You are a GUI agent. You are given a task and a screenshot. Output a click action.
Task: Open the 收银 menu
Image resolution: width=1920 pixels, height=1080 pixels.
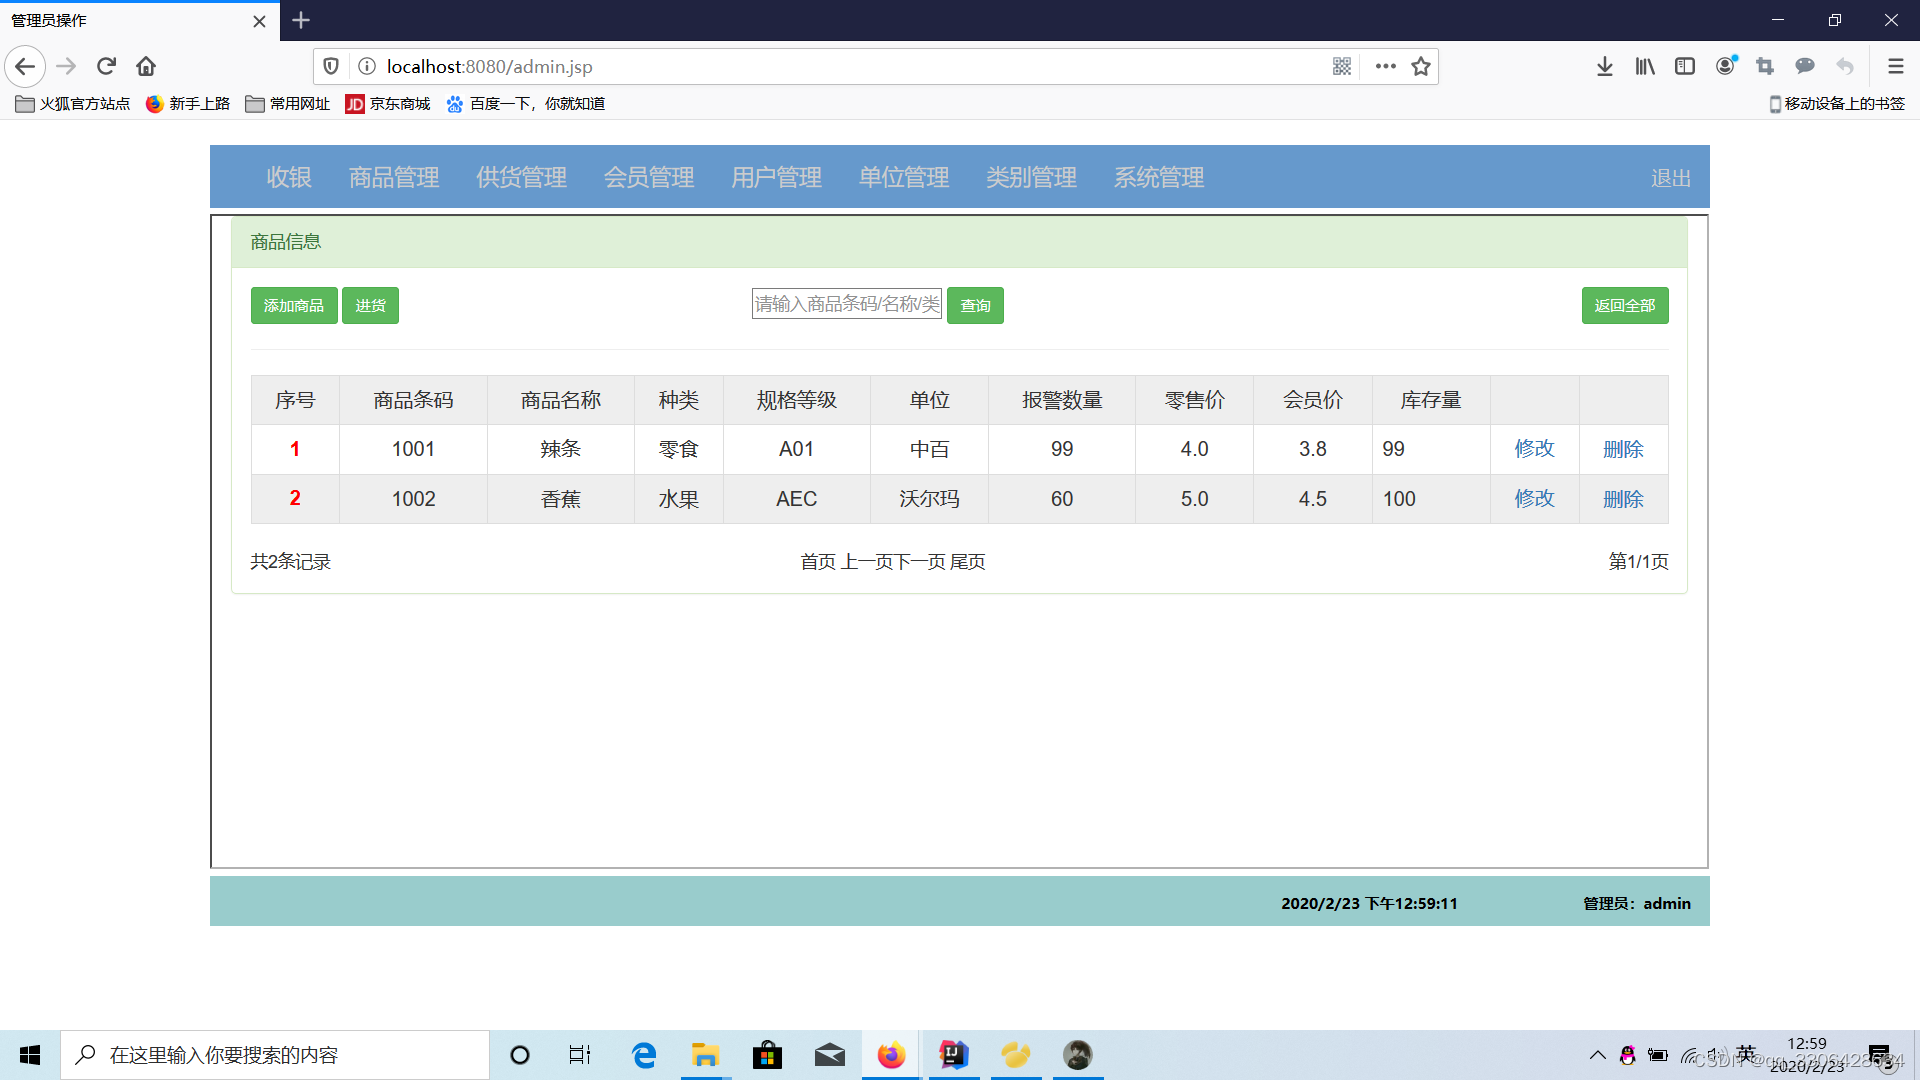coord(289,177)
